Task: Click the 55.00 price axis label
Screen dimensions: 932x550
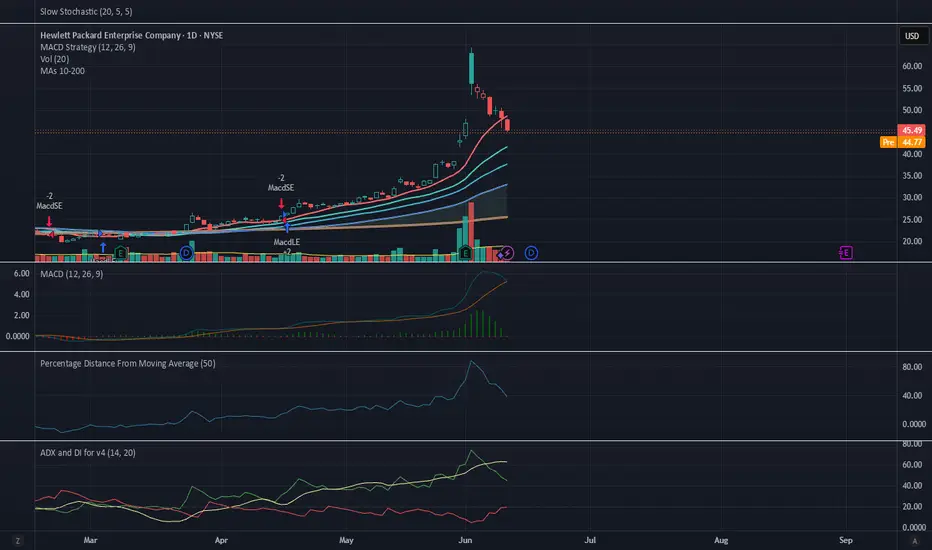Action: pyautogui.click(x=912, y=88)
